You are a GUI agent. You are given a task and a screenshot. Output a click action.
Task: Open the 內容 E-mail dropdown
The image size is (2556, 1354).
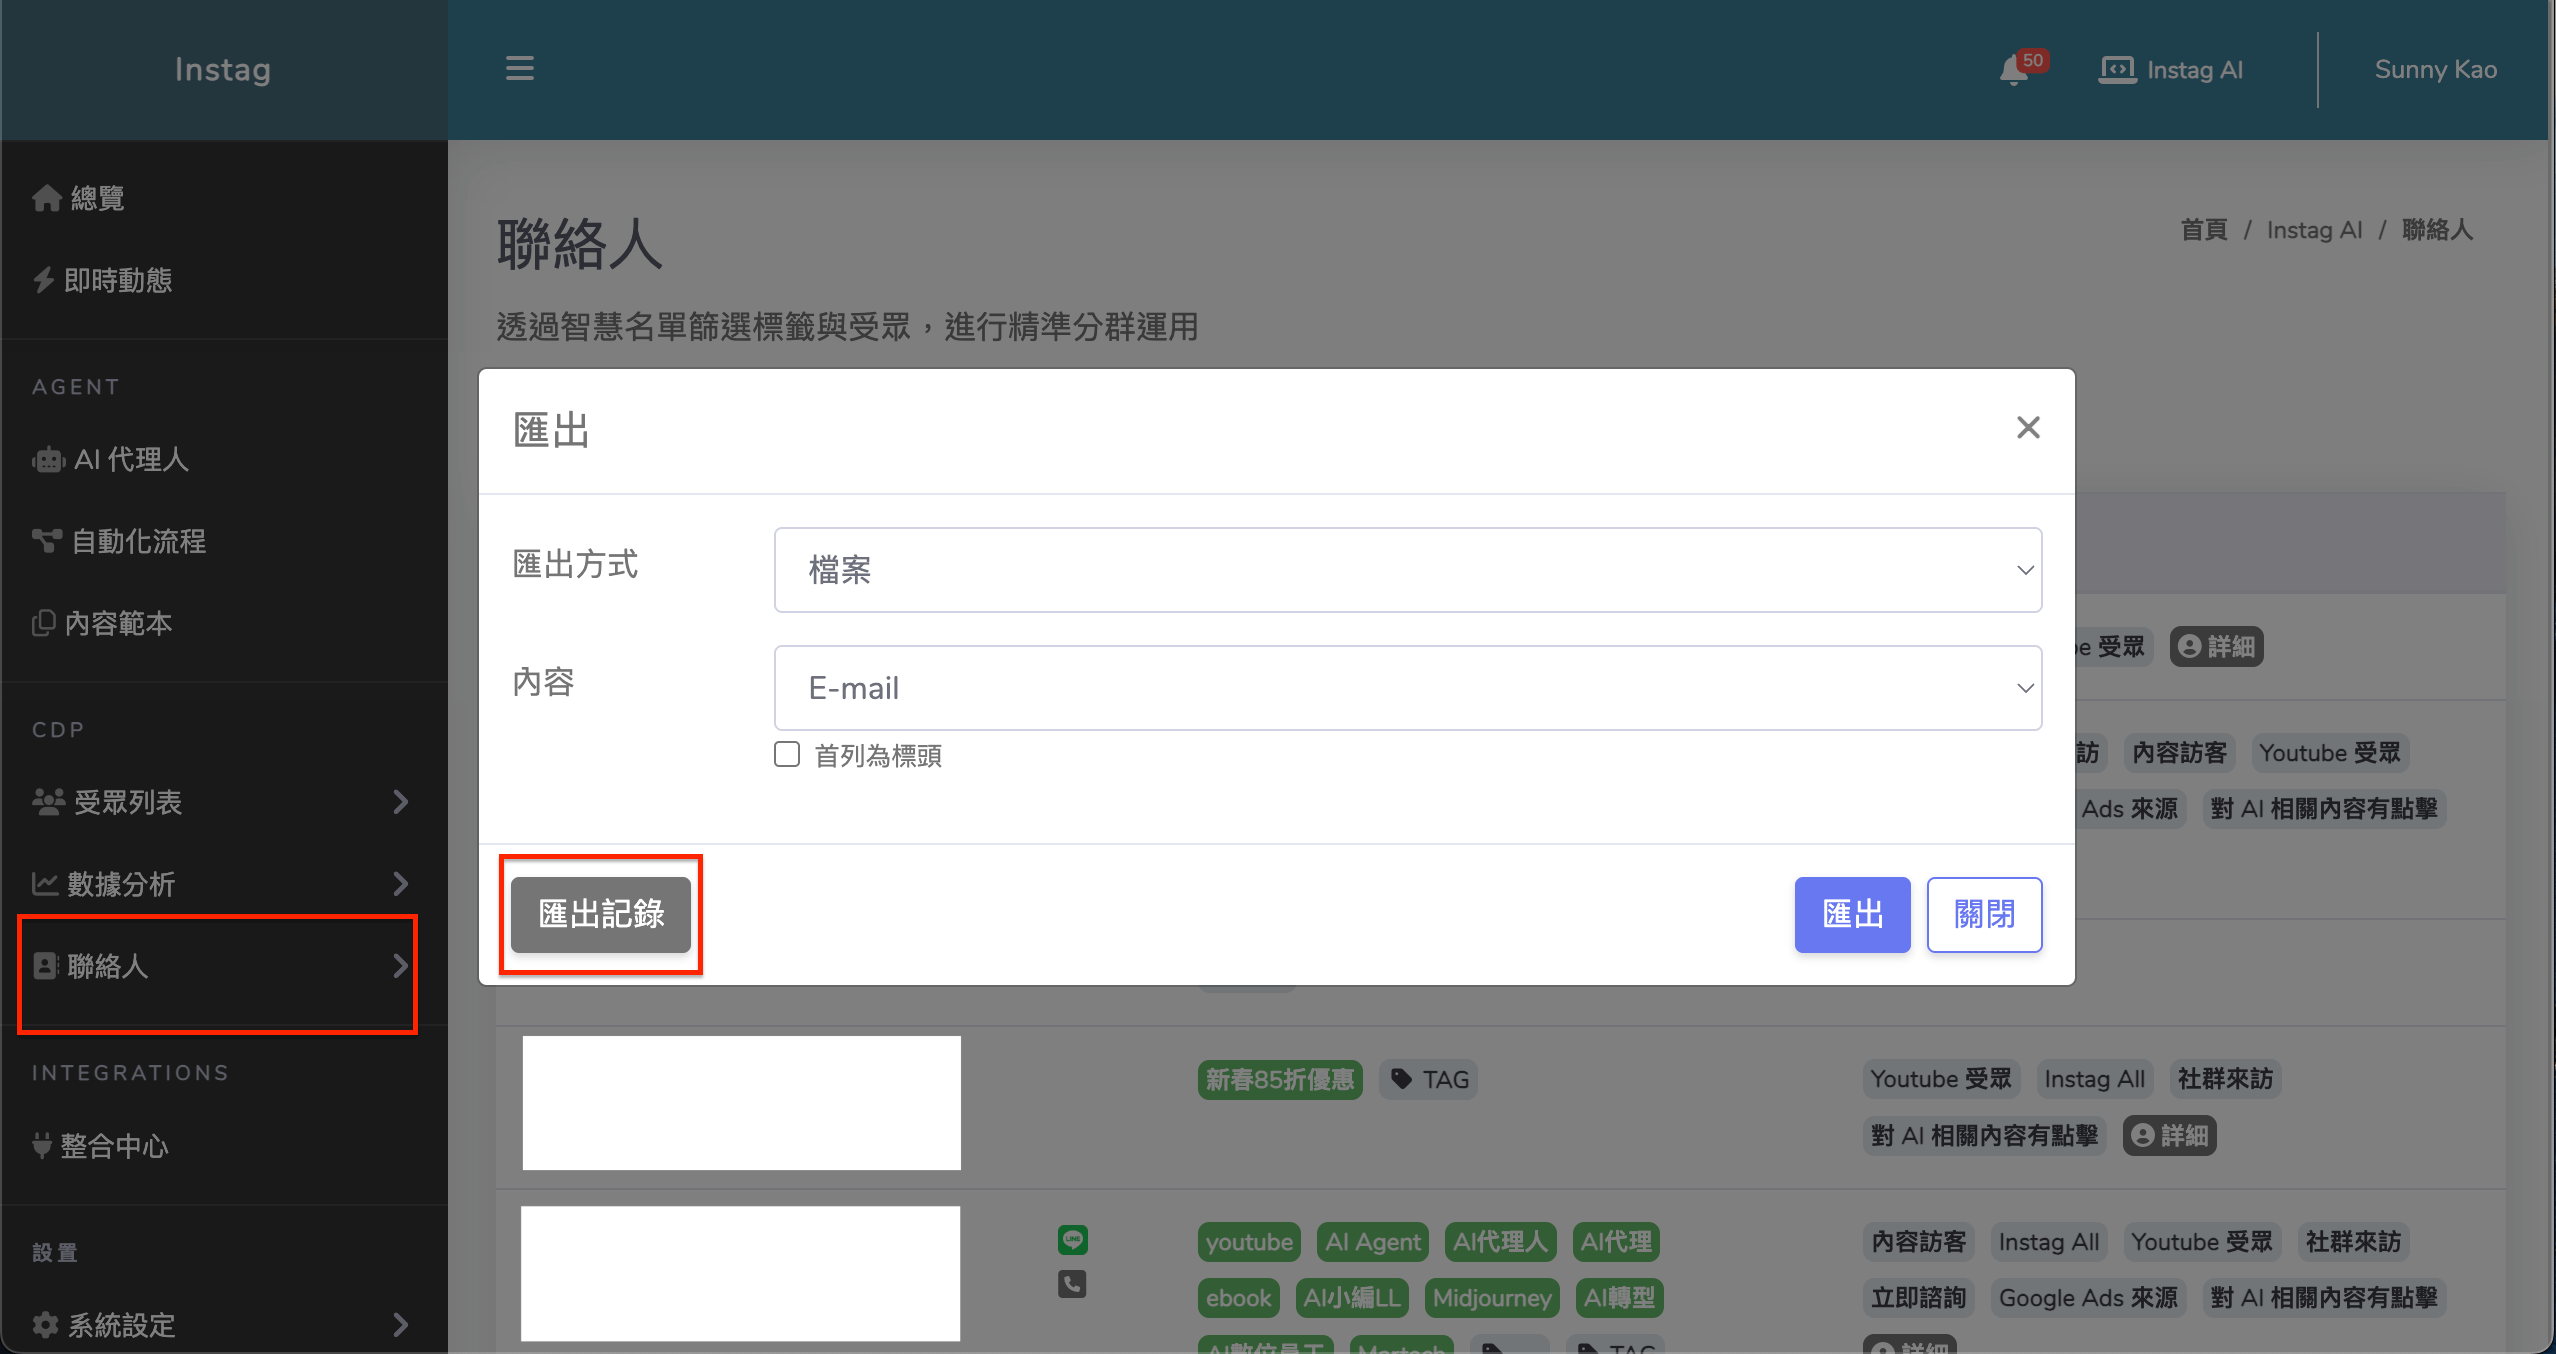tap(1407, 688)
